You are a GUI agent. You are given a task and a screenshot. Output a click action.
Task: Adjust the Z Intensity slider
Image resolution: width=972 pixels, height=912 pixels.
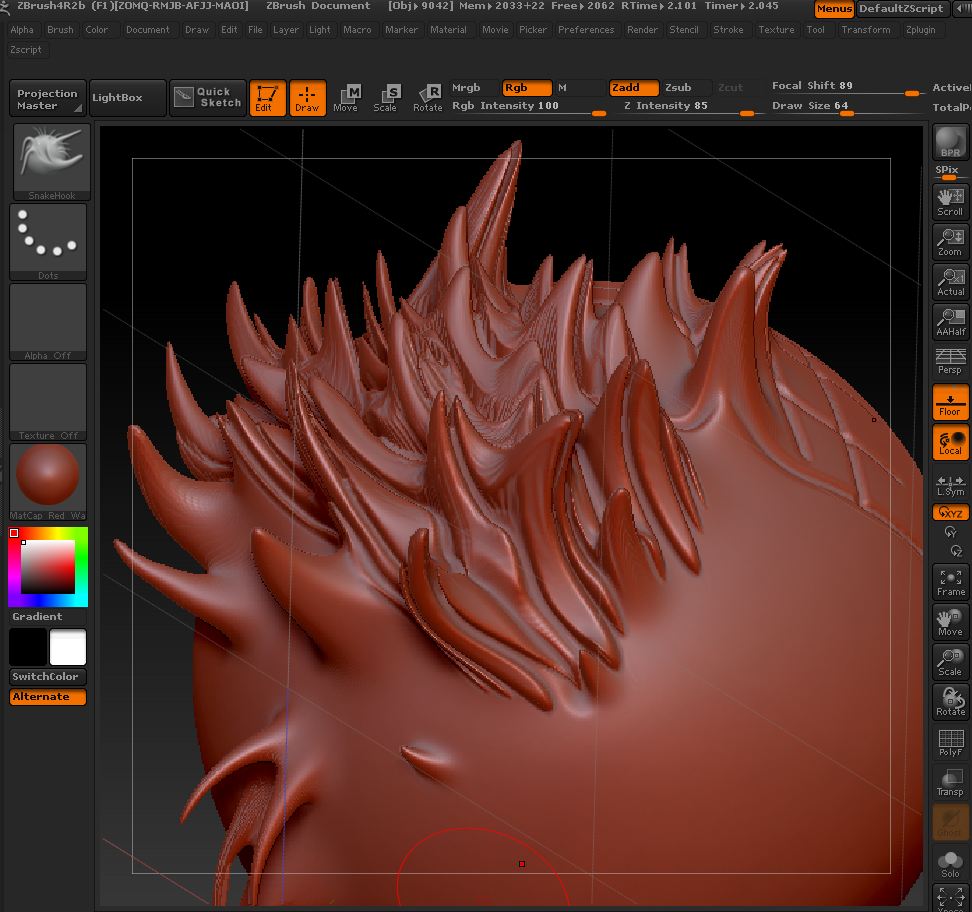point(689,106)
